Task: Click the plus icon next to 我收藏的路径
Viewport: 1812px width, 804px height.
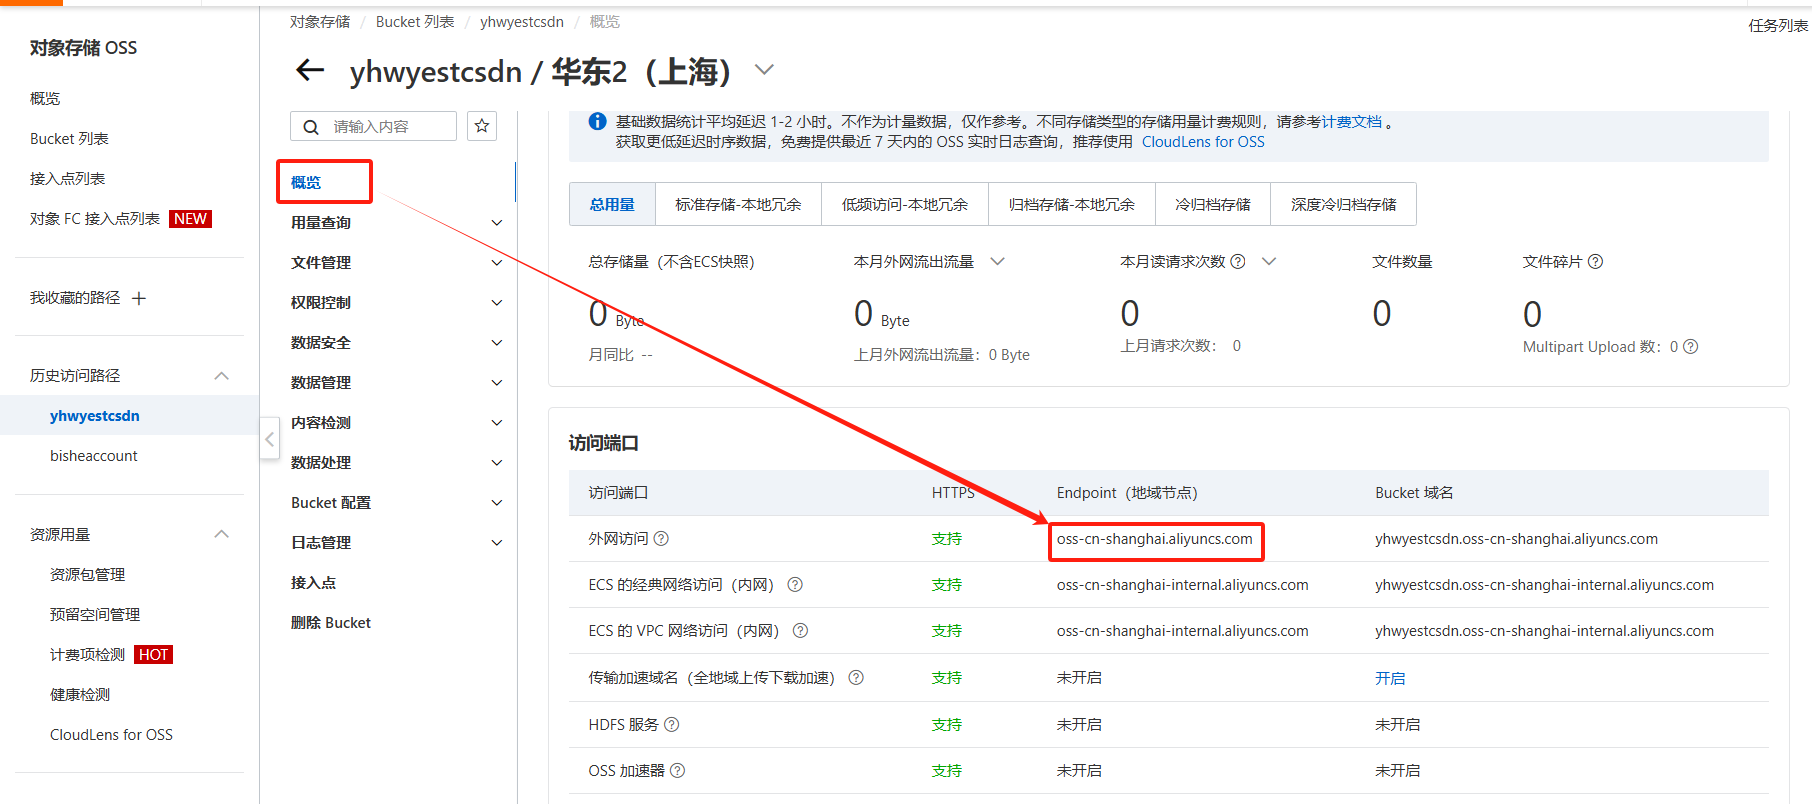Action: pos(139,298)
